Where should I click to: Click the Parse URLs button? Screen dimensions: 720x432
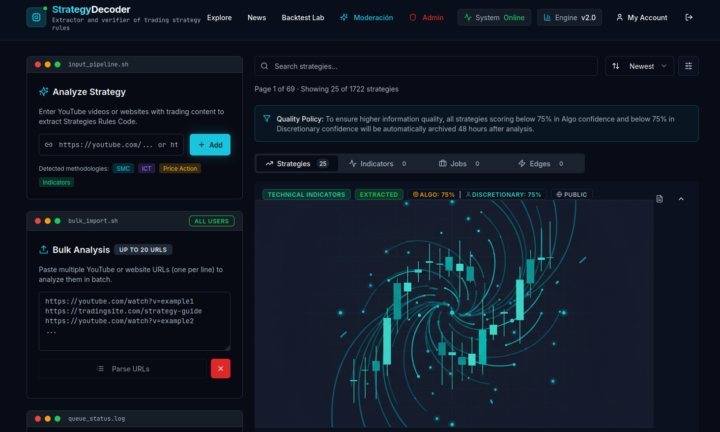[123, 369]
